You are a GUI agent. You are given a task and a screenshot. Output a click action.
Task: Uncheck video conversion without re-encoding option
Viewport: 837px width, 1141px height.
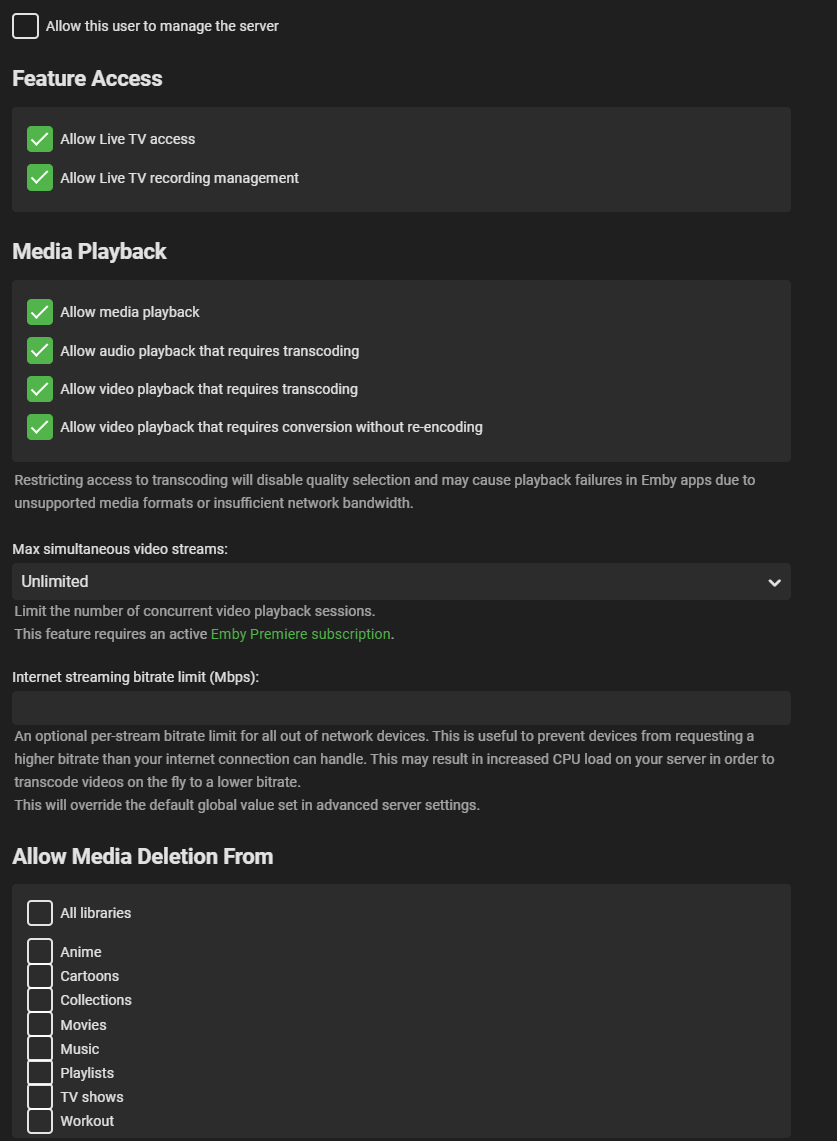click(40, 427)
